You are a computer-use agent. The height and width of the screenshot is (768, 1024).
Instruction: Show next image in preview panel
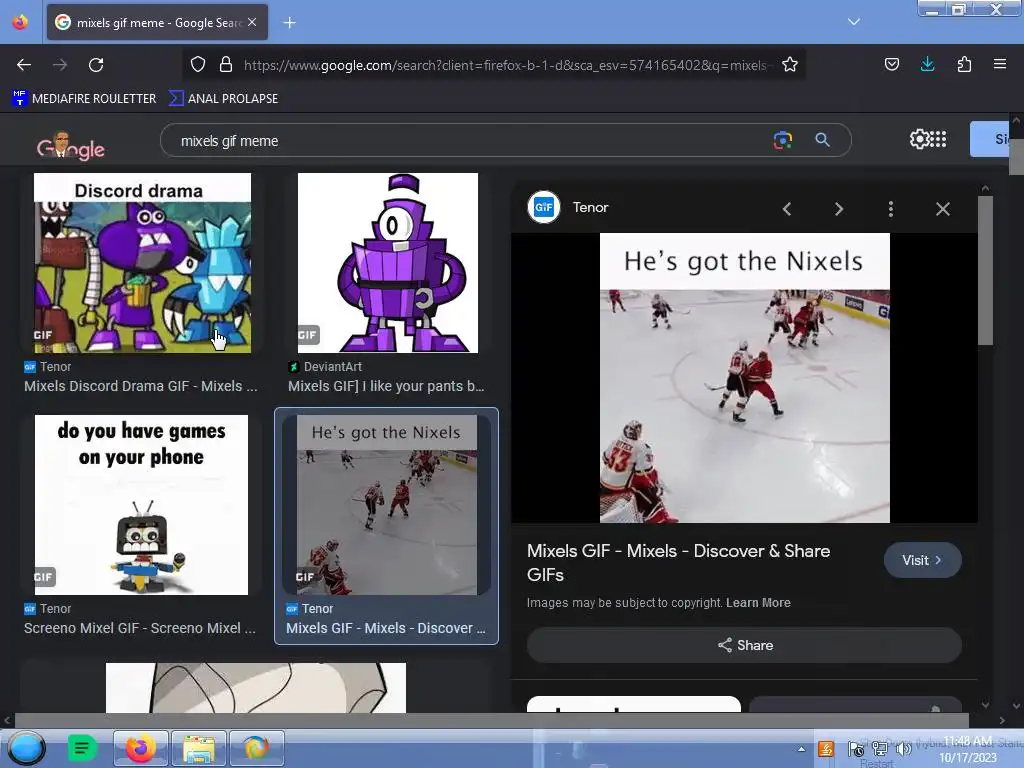(x=839, y=209)
